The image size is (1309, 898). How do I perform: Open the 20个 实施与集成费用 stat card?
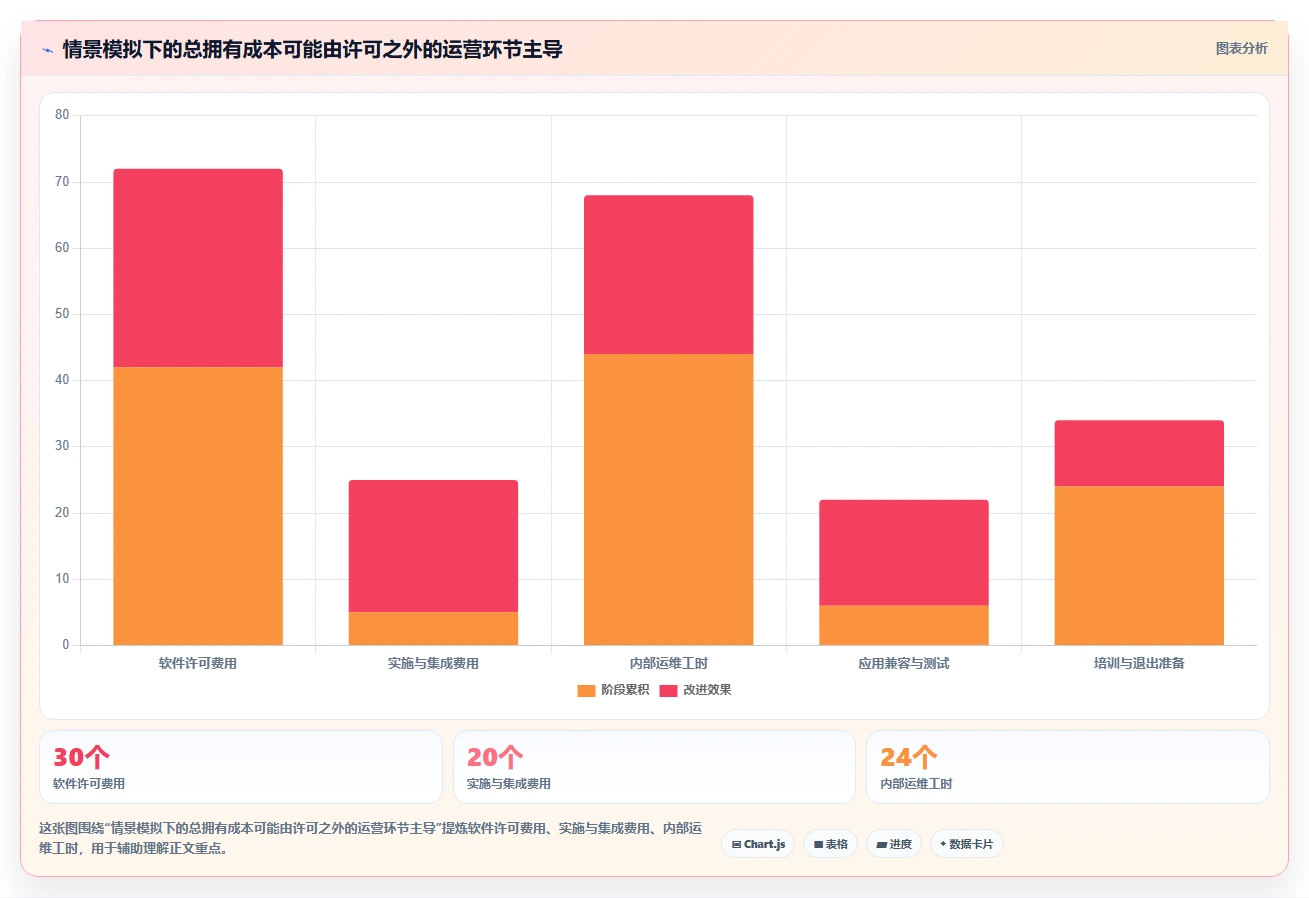pyautogui.click(x=654, y=767)
